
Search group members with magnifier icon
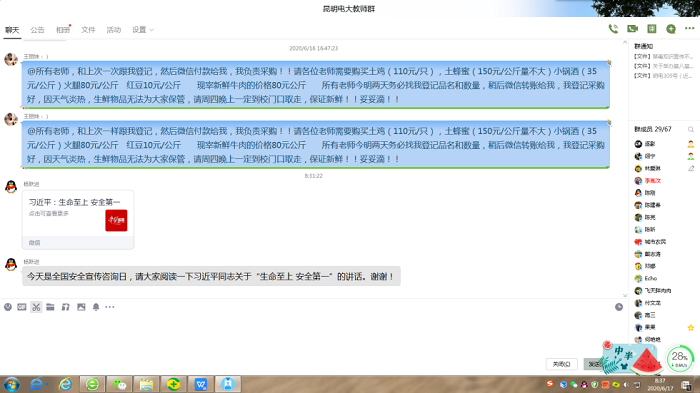[x=691, y=130]
